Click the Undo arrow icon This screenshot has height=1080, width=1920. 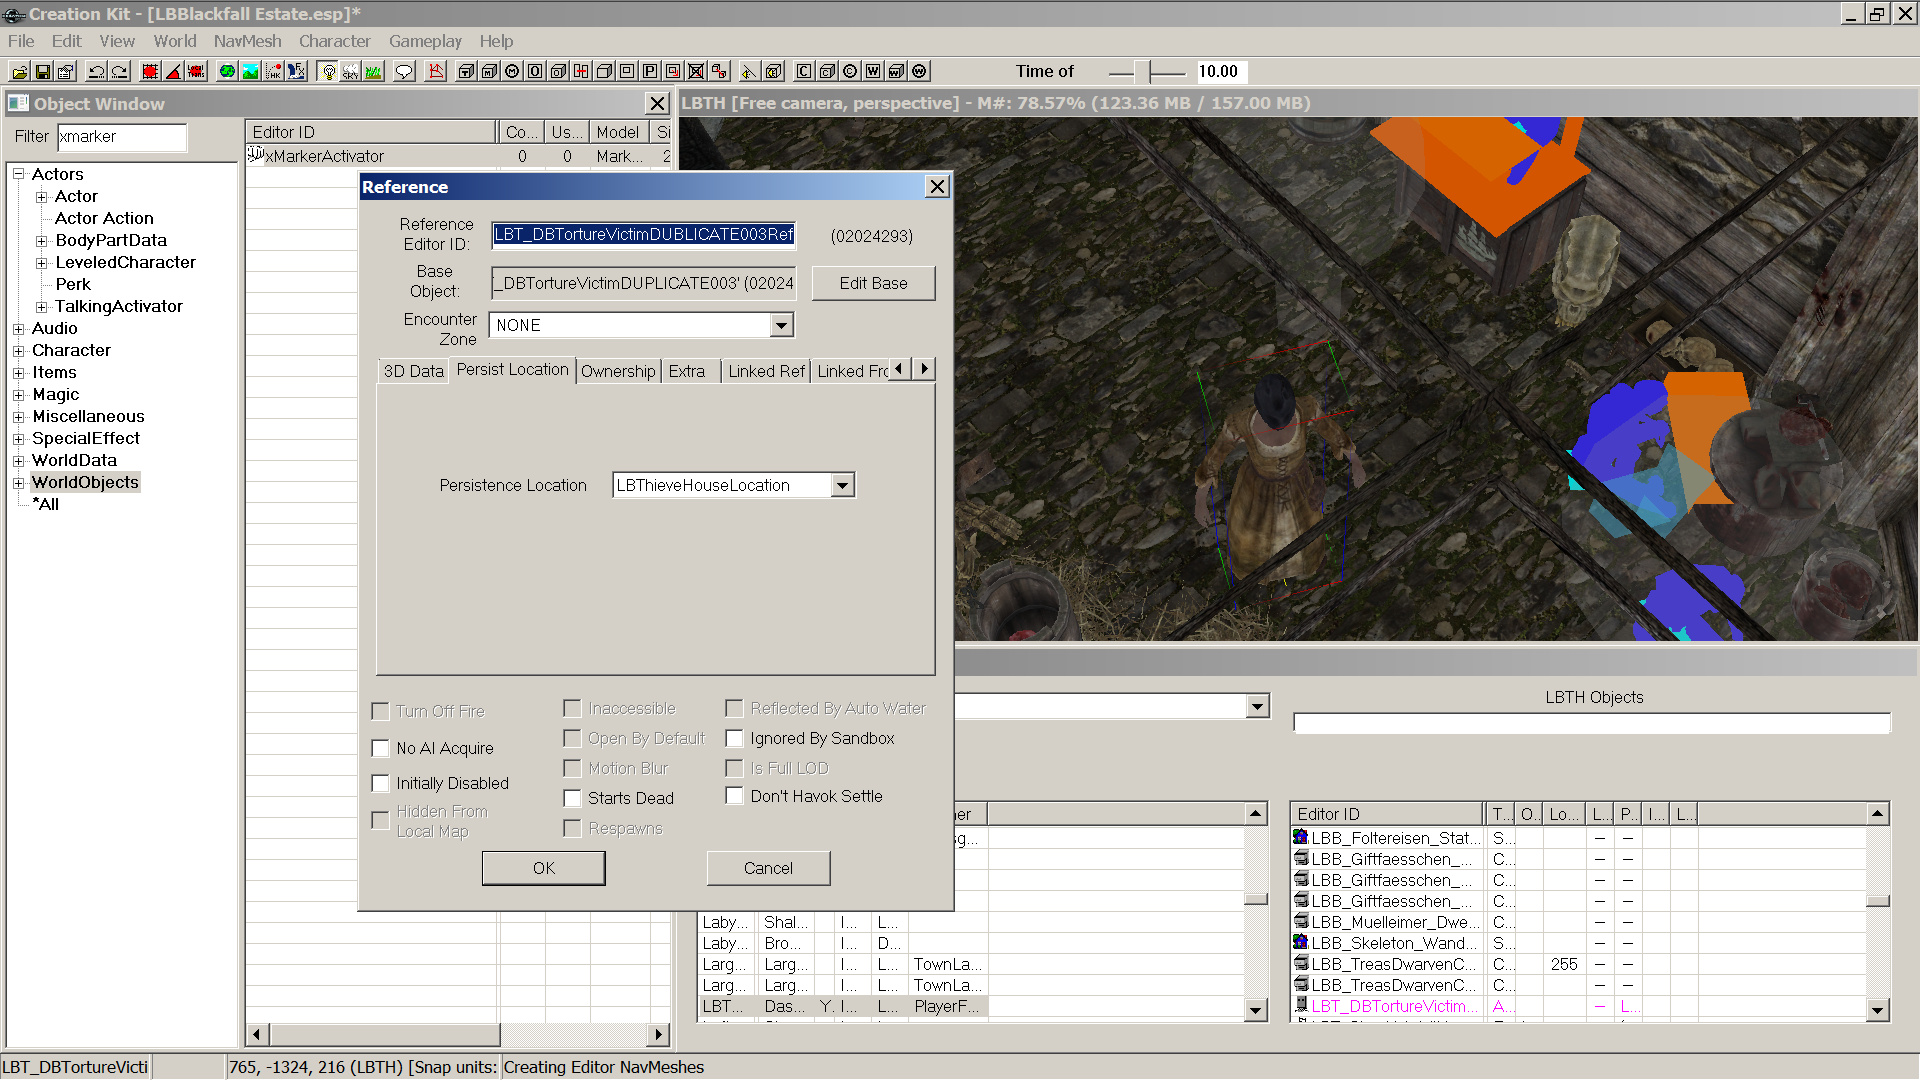(97, 72)
